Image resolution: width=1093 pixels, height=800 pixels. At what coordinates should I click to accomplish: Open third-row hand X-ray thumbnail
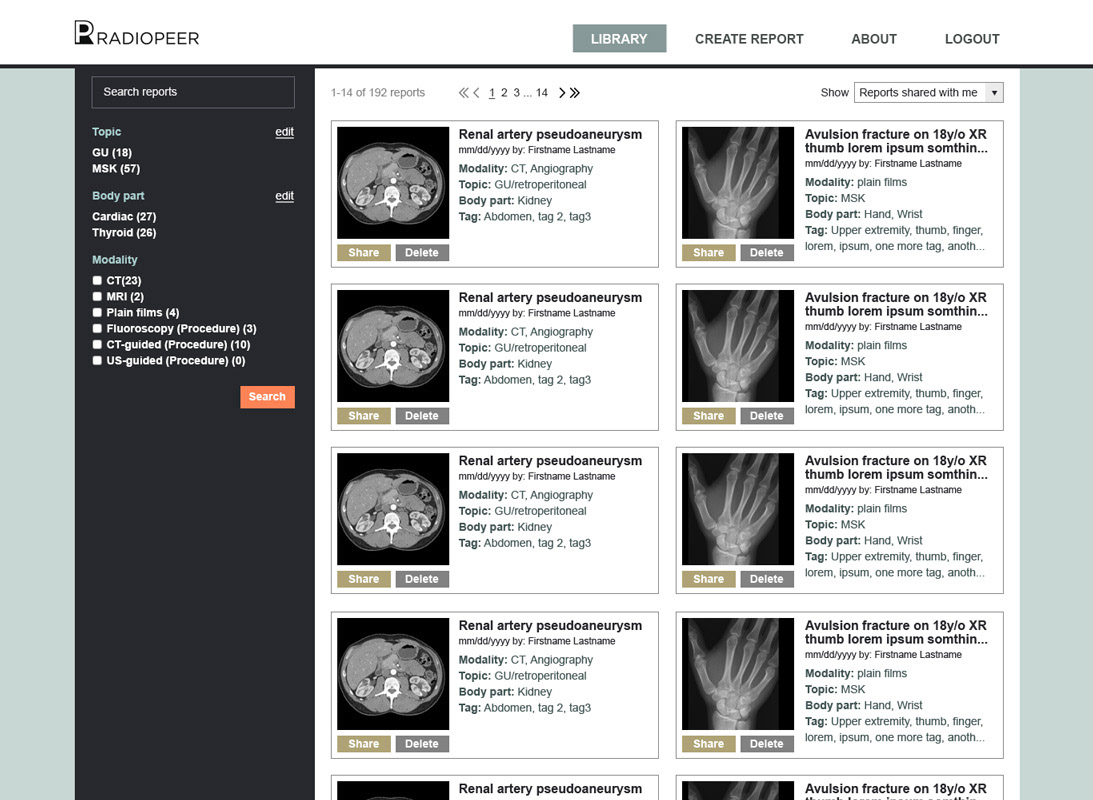[x=737, y=509]
